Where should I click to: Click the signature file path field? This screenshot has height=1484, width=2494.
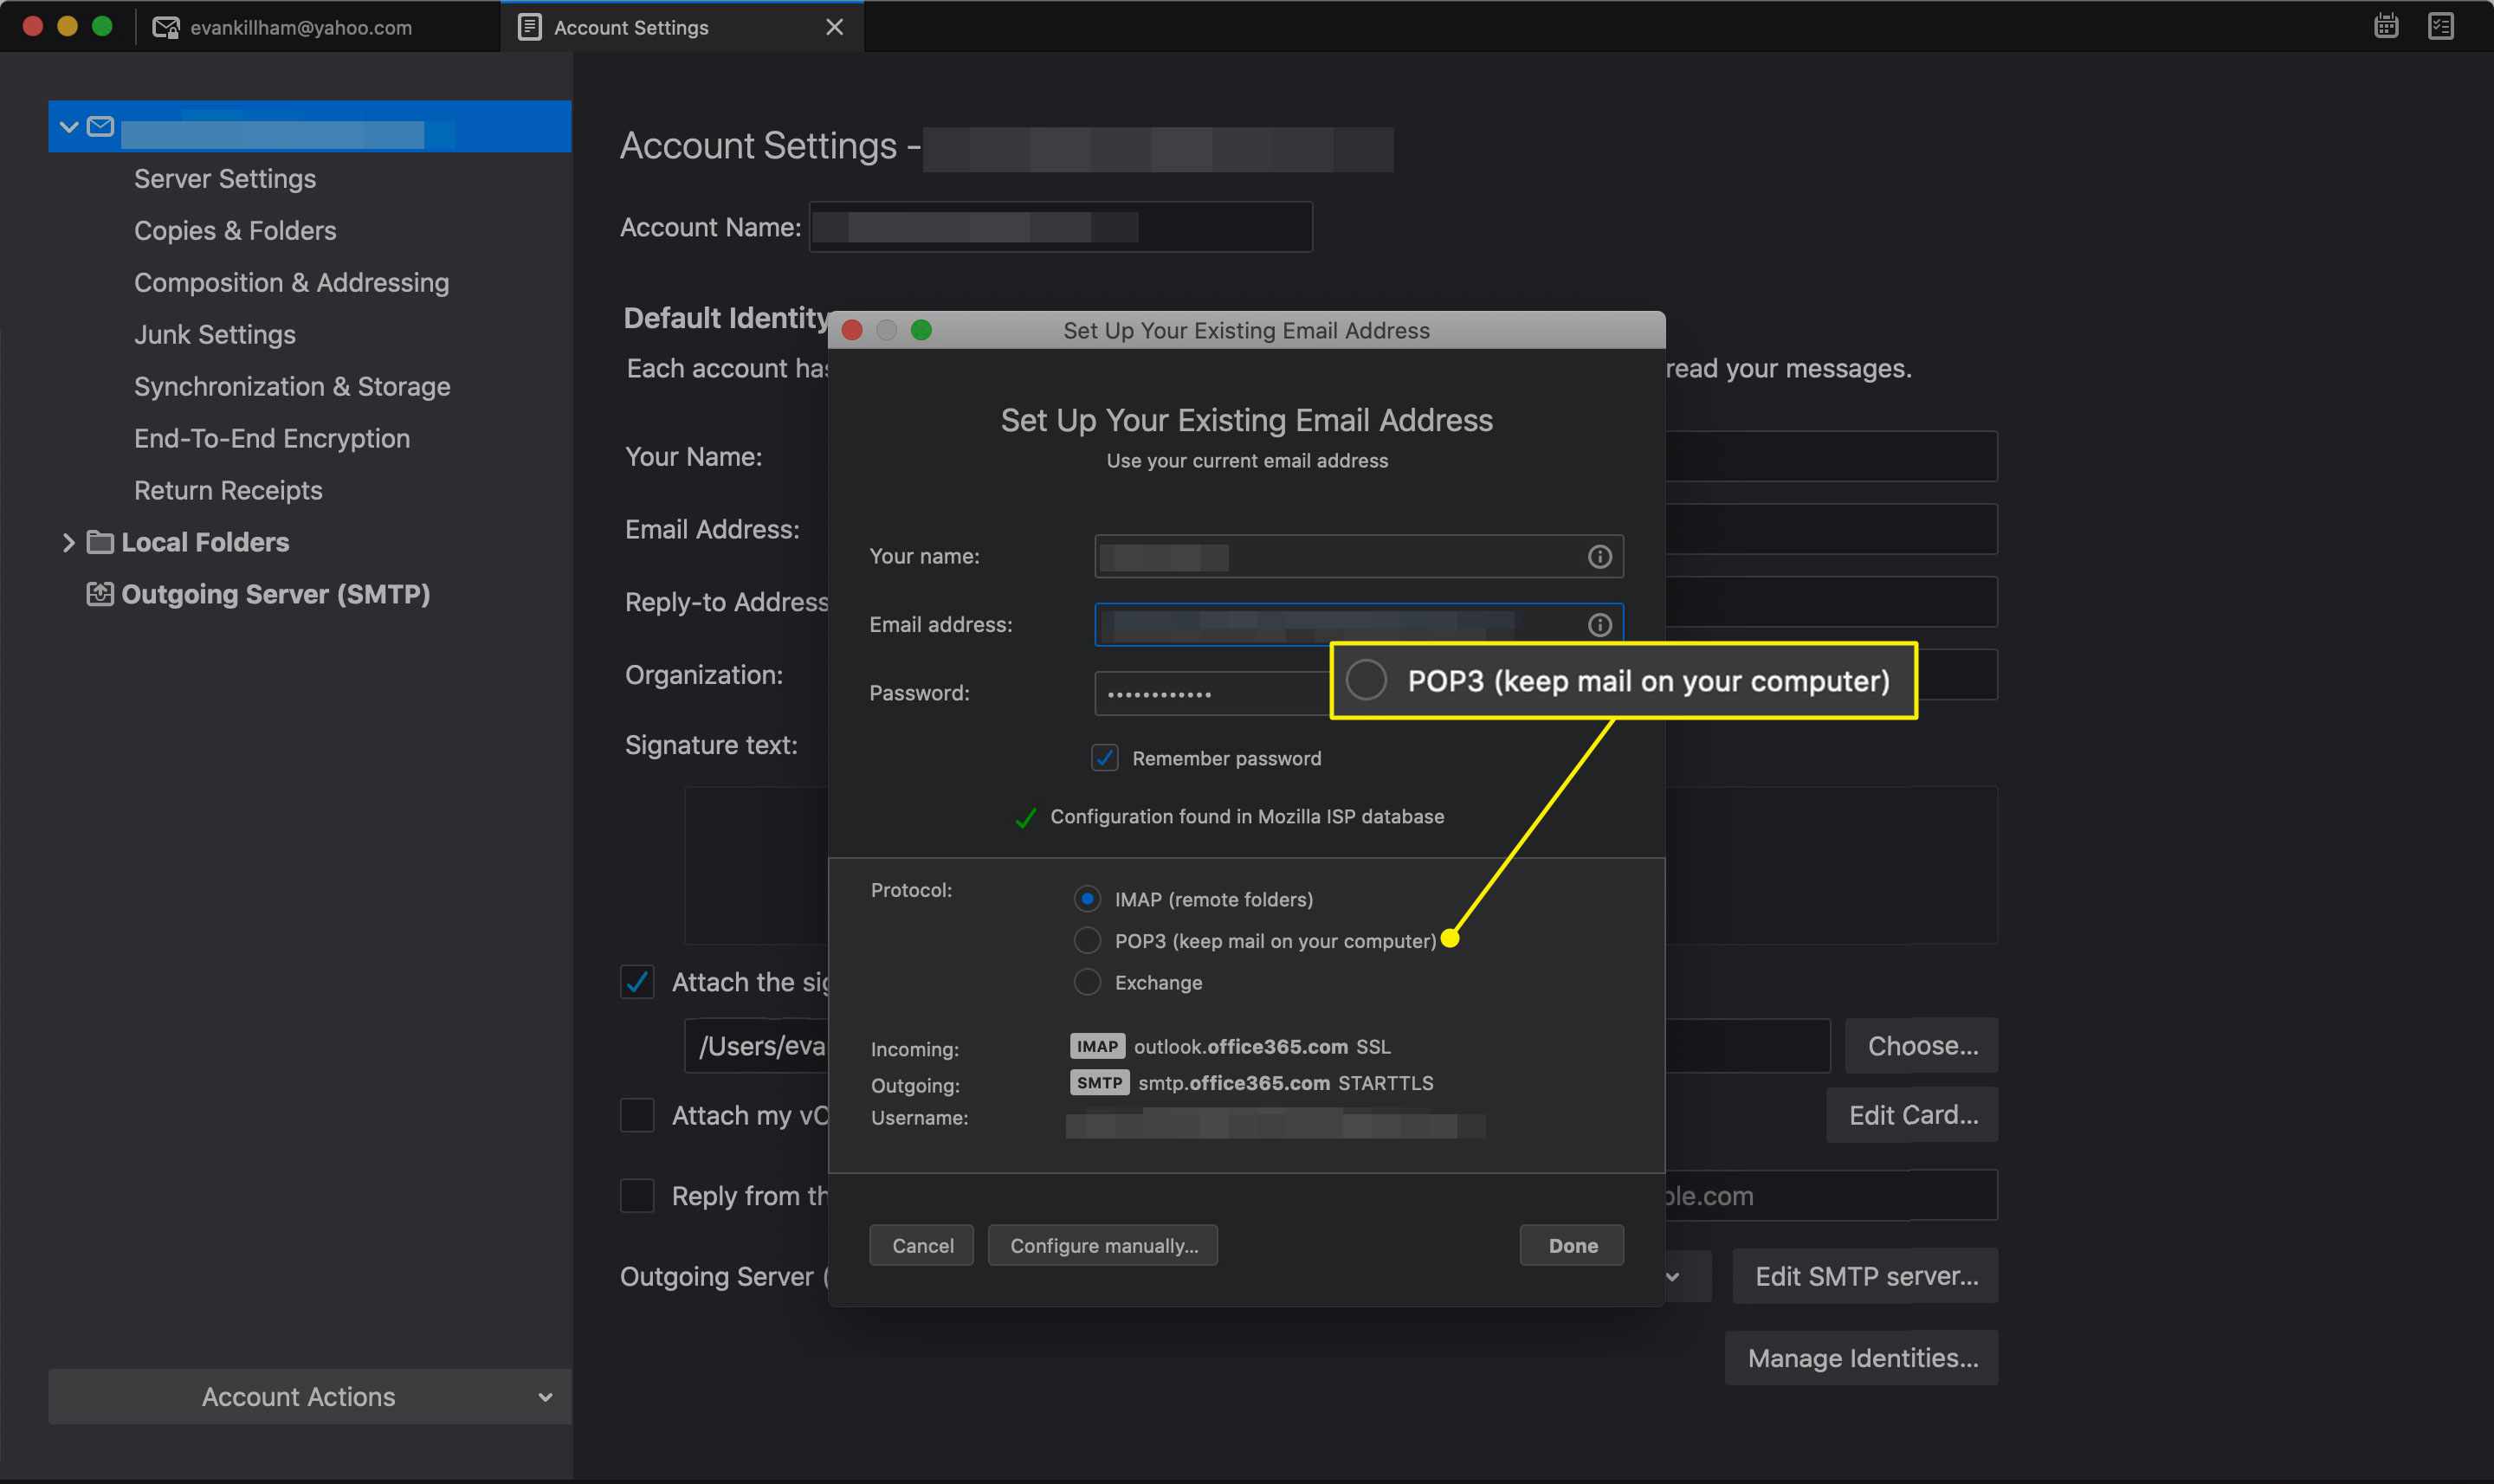(757, 1046)
